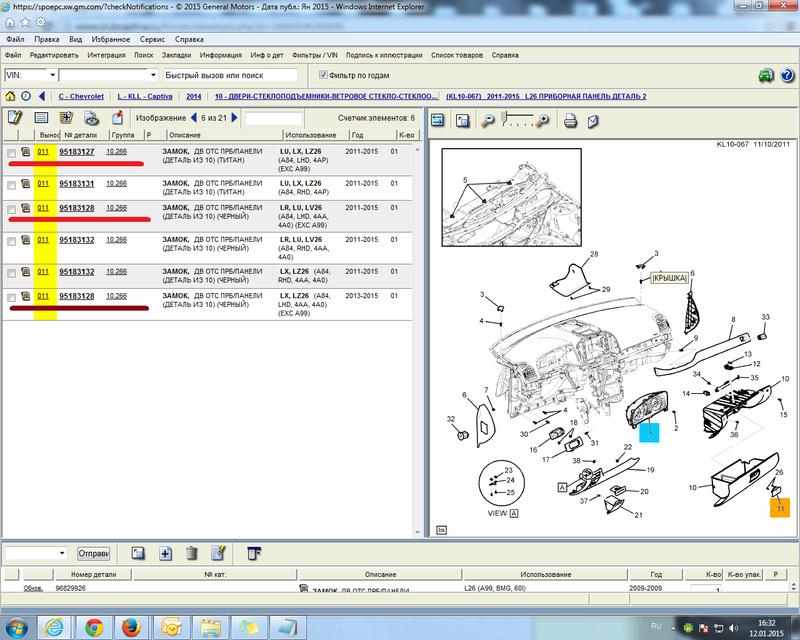Edit the shopping list note icon
The width and height of the screenshot is (800, 640).
click(x=218, y=553)
